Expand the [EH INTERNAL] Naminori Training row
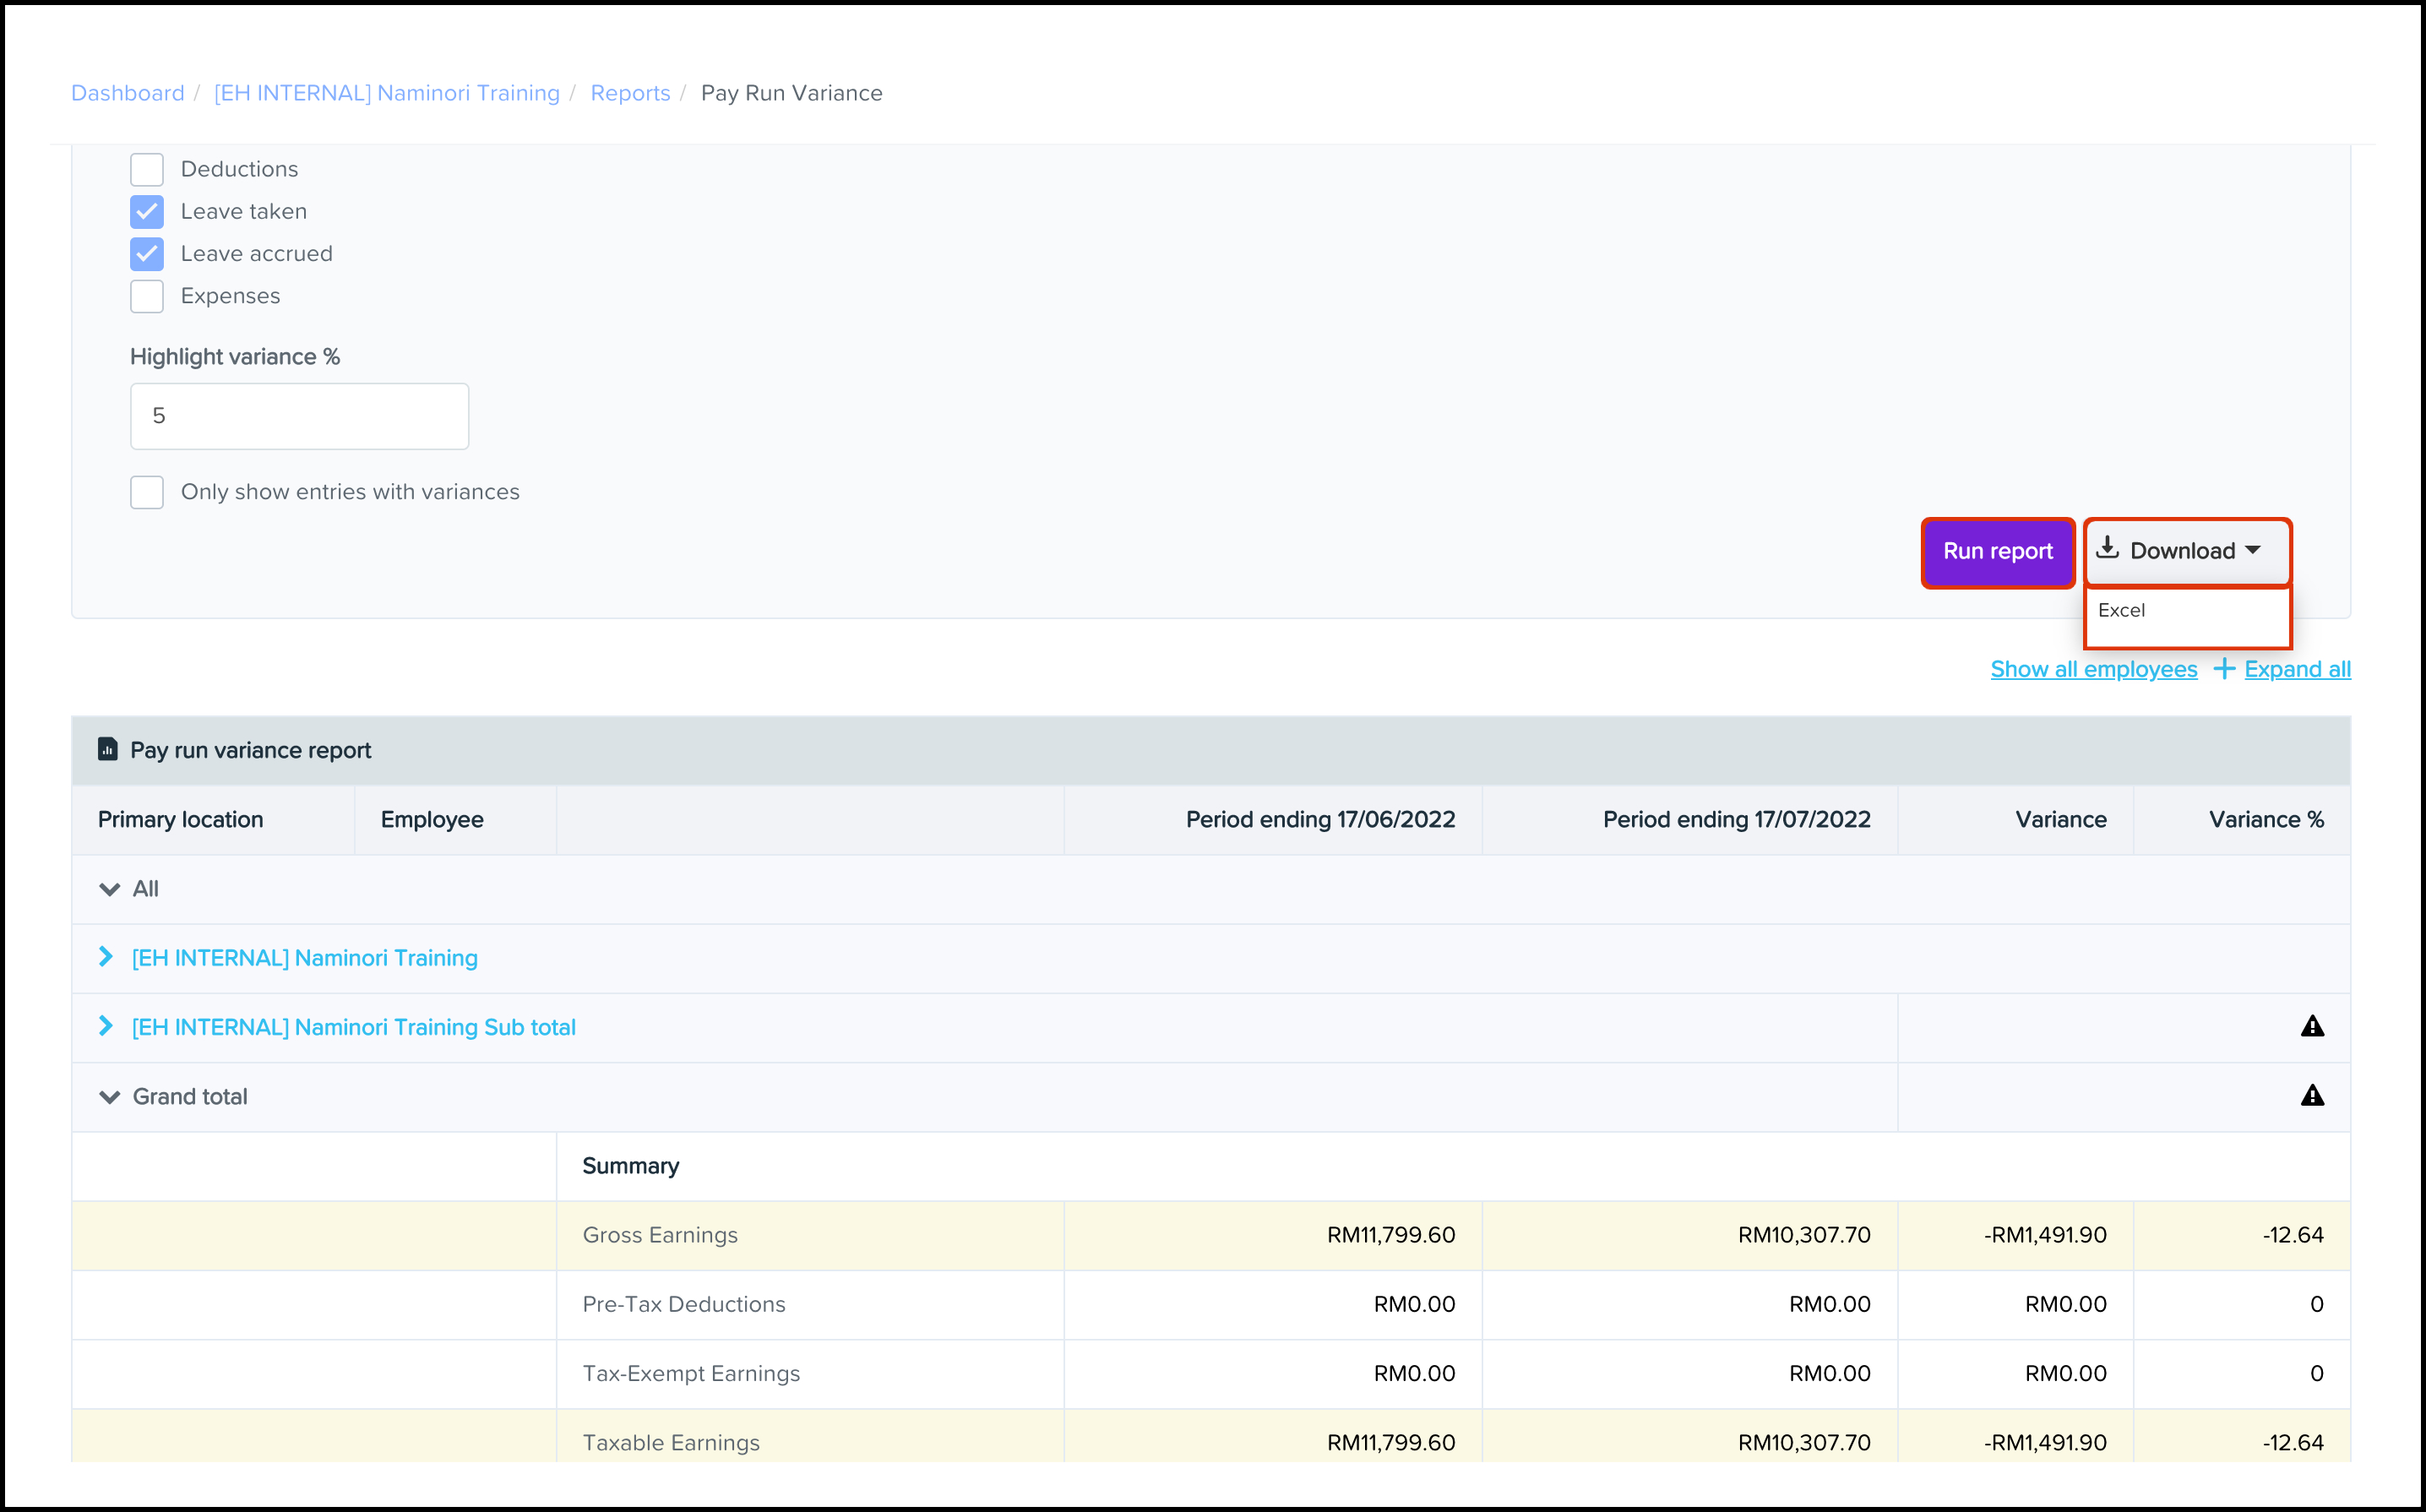 click(106, 957)
